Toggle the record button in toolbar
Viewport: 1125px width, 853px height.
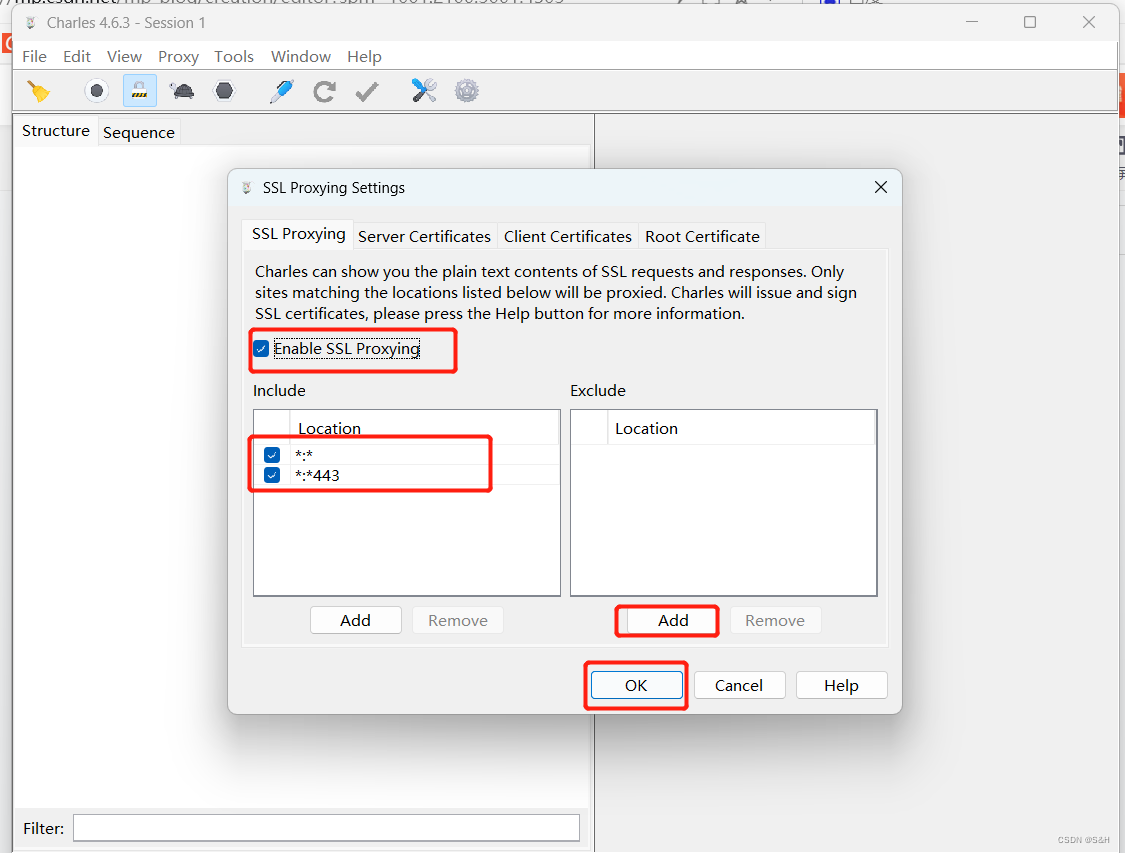[x=96, y=91]
